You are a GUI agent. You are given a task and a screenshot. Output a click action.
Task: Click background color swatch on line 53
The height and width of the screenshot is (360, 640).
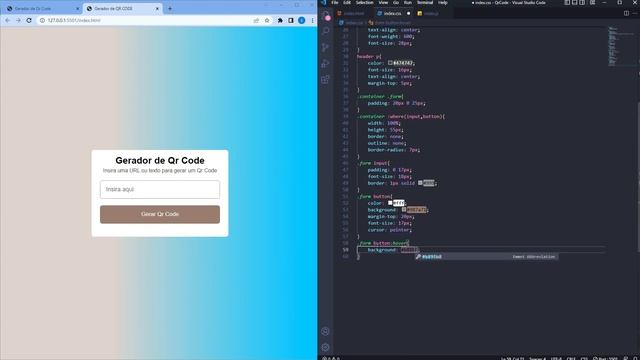point(404,210)
